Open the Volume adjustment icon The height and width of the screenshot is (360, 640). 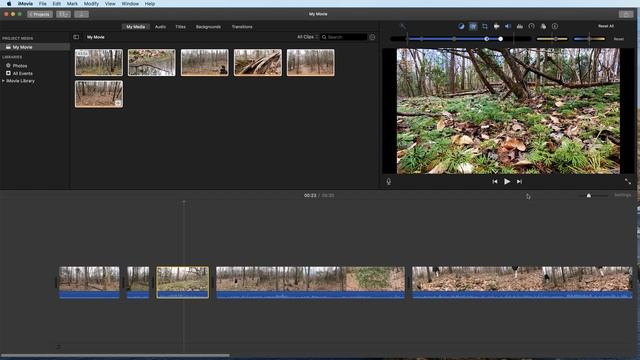508,26
